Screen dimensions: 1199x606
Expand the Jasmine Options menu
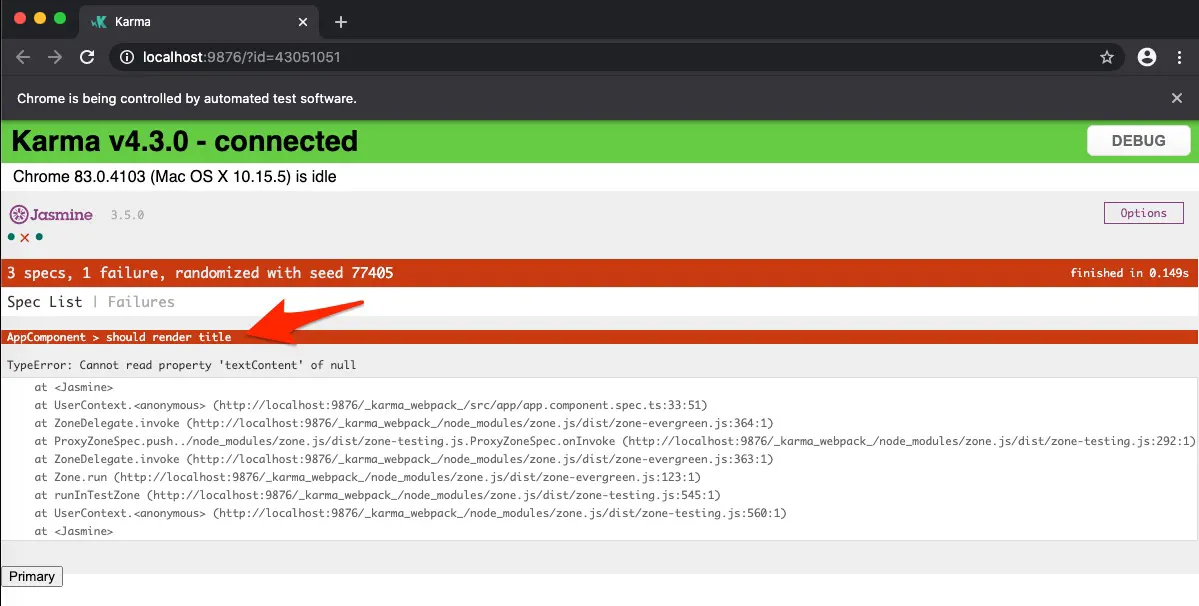click(x=1143, y=213)
